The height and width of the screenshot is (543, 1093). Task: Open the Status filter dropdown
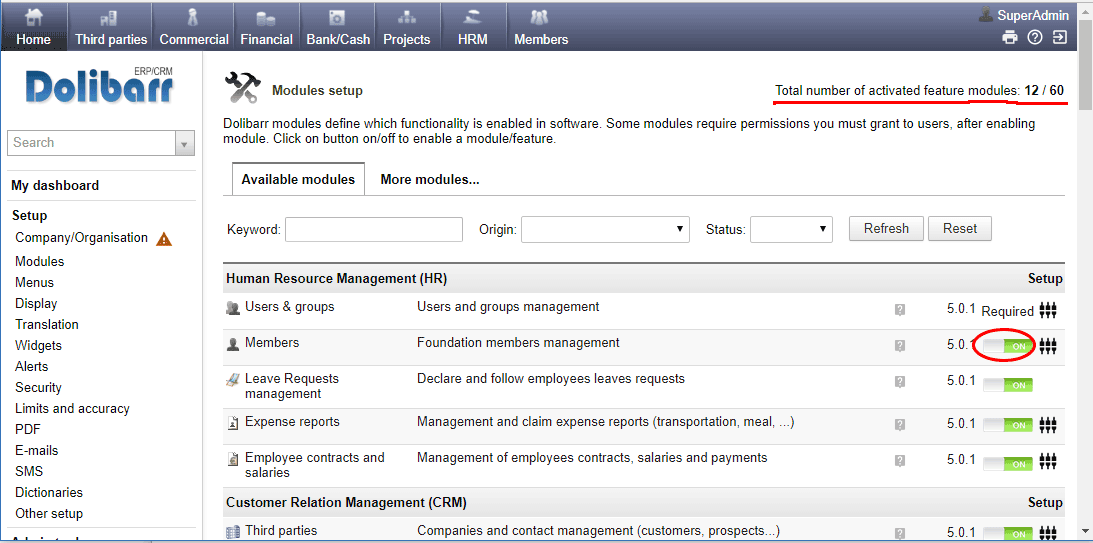point(791,229)
